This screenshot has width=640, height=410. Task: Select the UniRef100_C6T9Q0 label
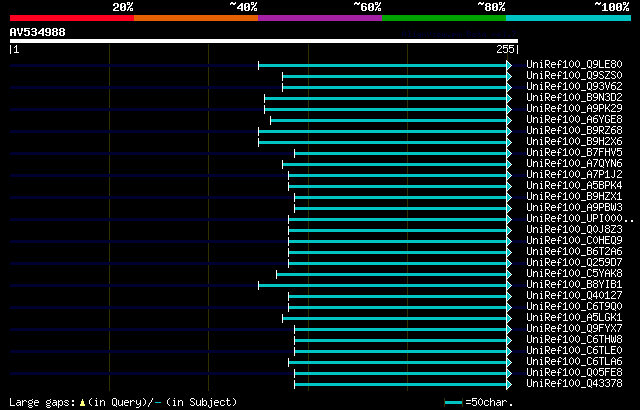click(x=574, y=307)
